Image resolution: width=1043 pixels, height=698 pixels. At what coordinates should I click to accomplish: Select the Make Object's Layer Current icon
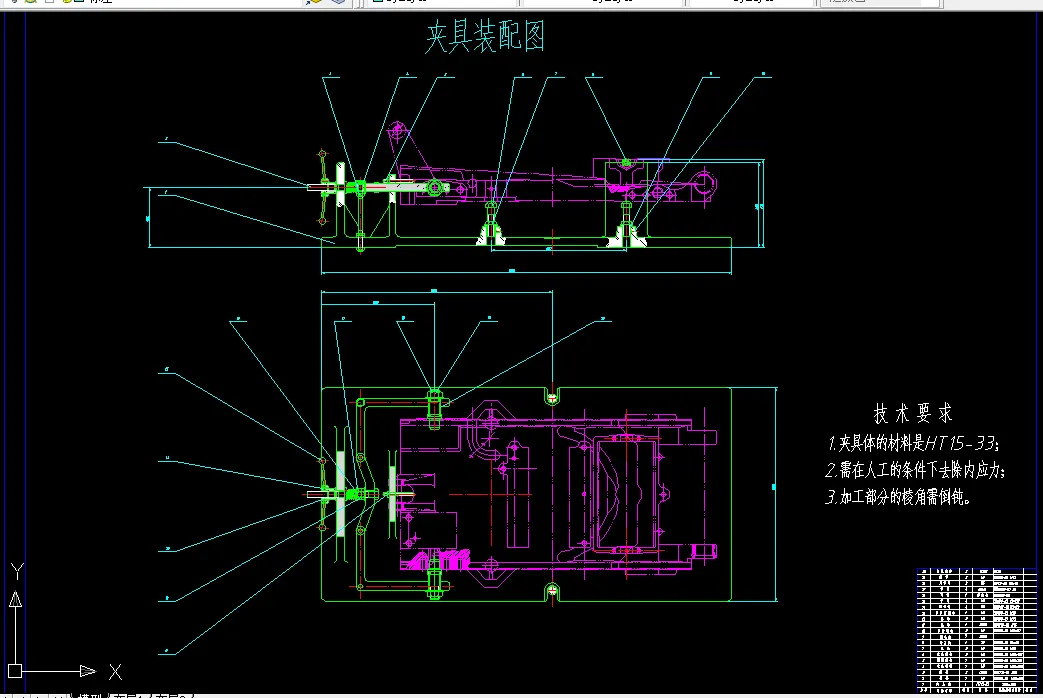[313, 3]
